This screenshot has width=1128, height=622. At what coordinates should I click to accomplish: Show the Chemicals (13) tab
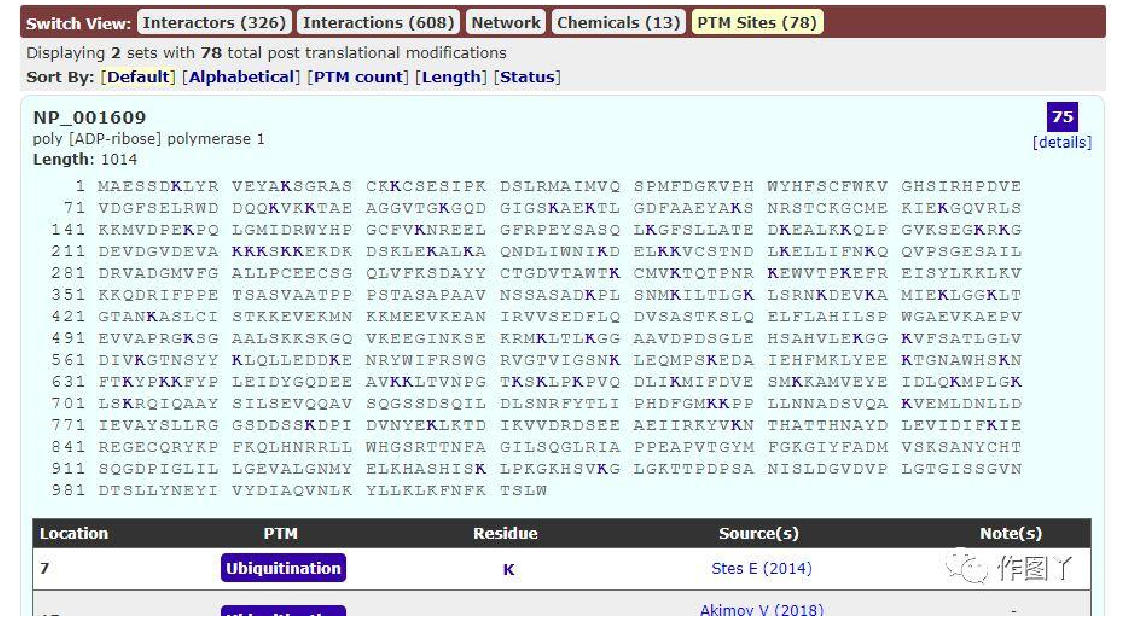click(x=618, y=22)
